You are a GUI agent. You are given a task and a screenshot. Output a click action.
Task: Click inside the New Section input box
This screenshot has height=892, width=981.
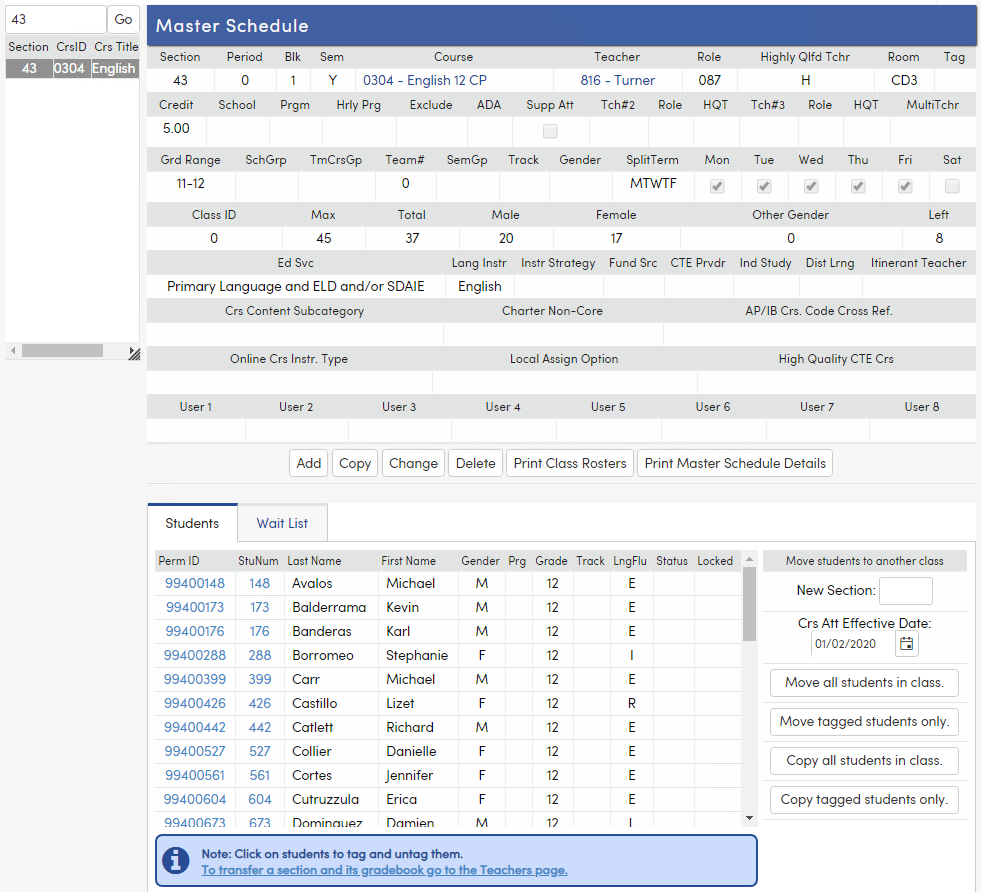[905, 591]
